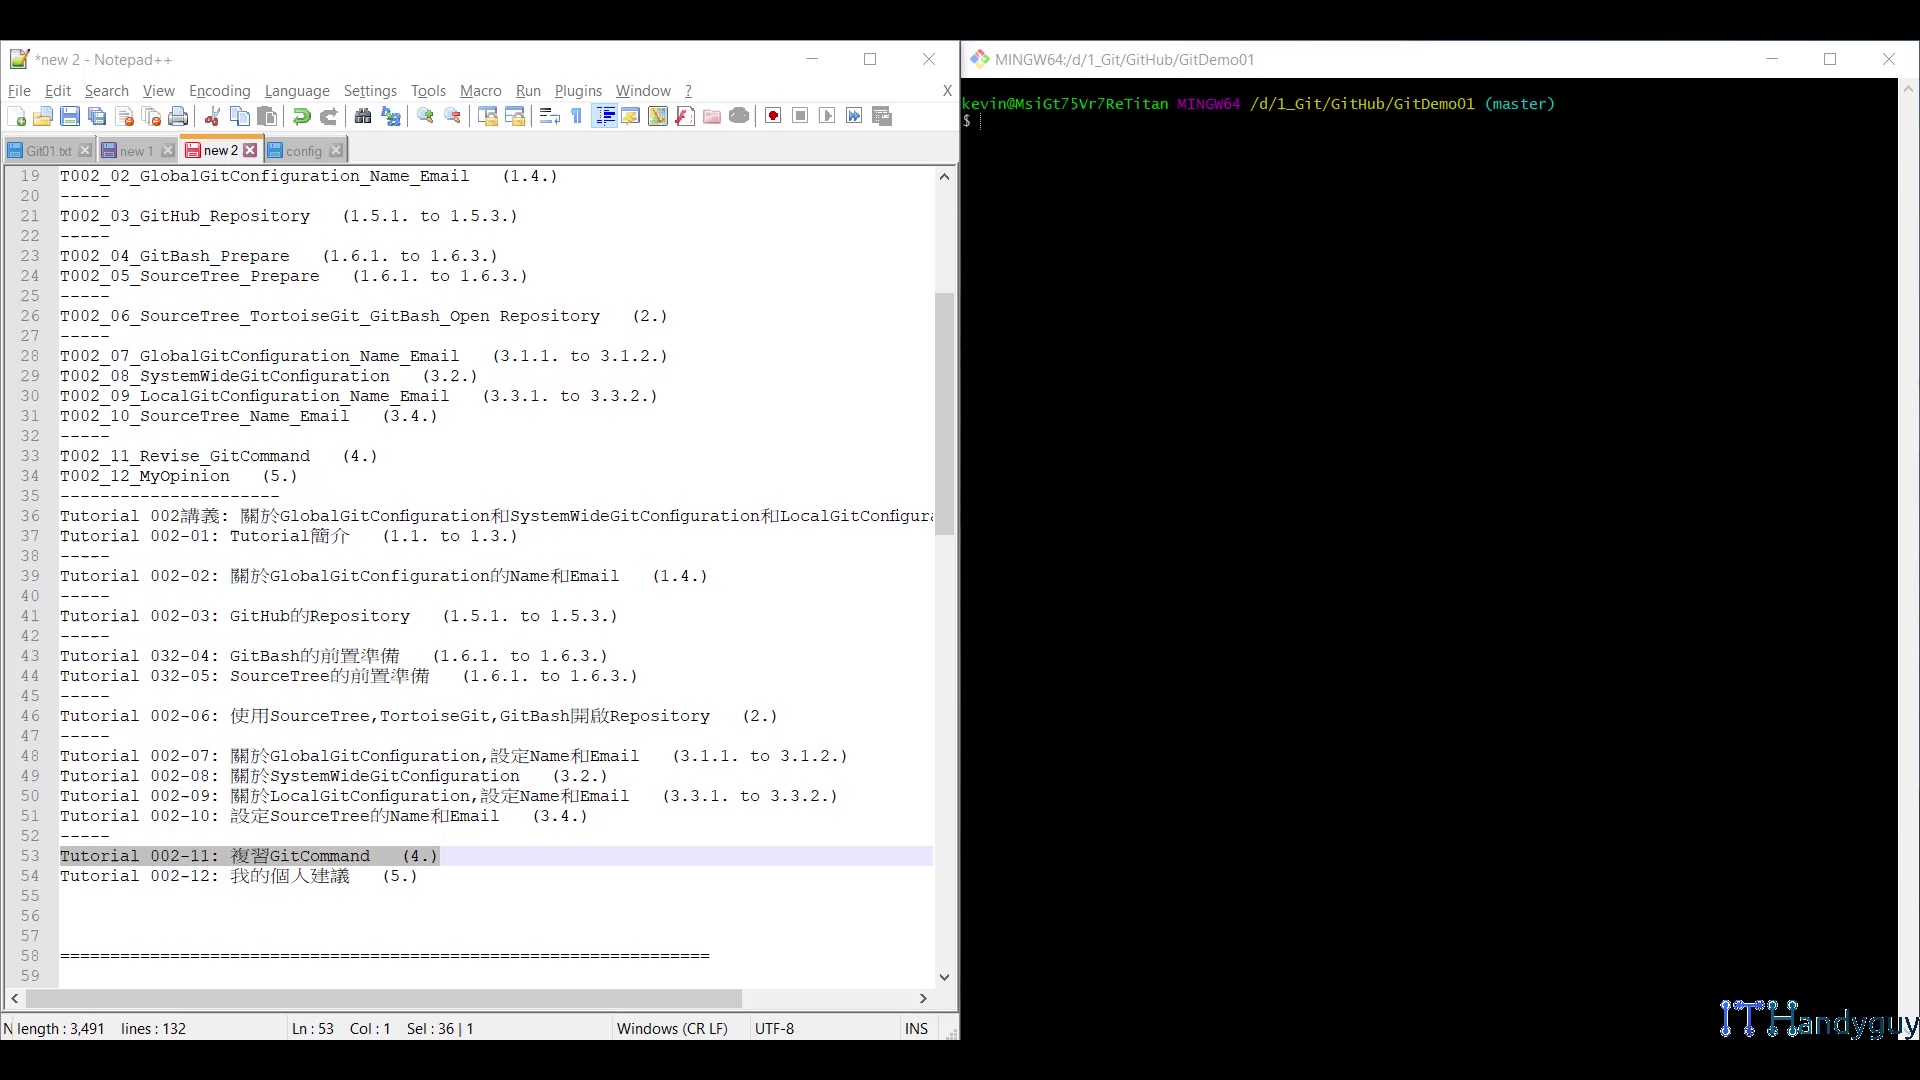Screen dimensions: 1920x1080
Task: Click the Paste icon
Action: click(x=266, y=116)
